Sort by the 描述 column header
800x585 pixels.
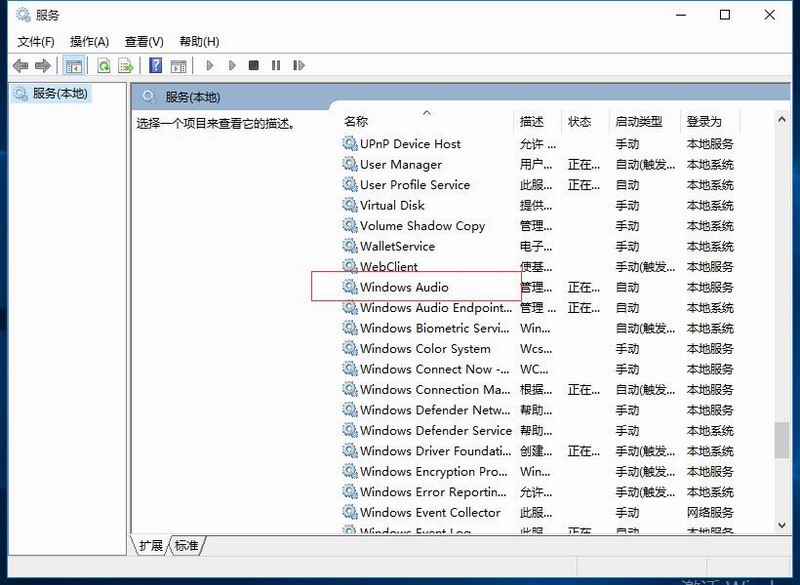coord(531,121)
